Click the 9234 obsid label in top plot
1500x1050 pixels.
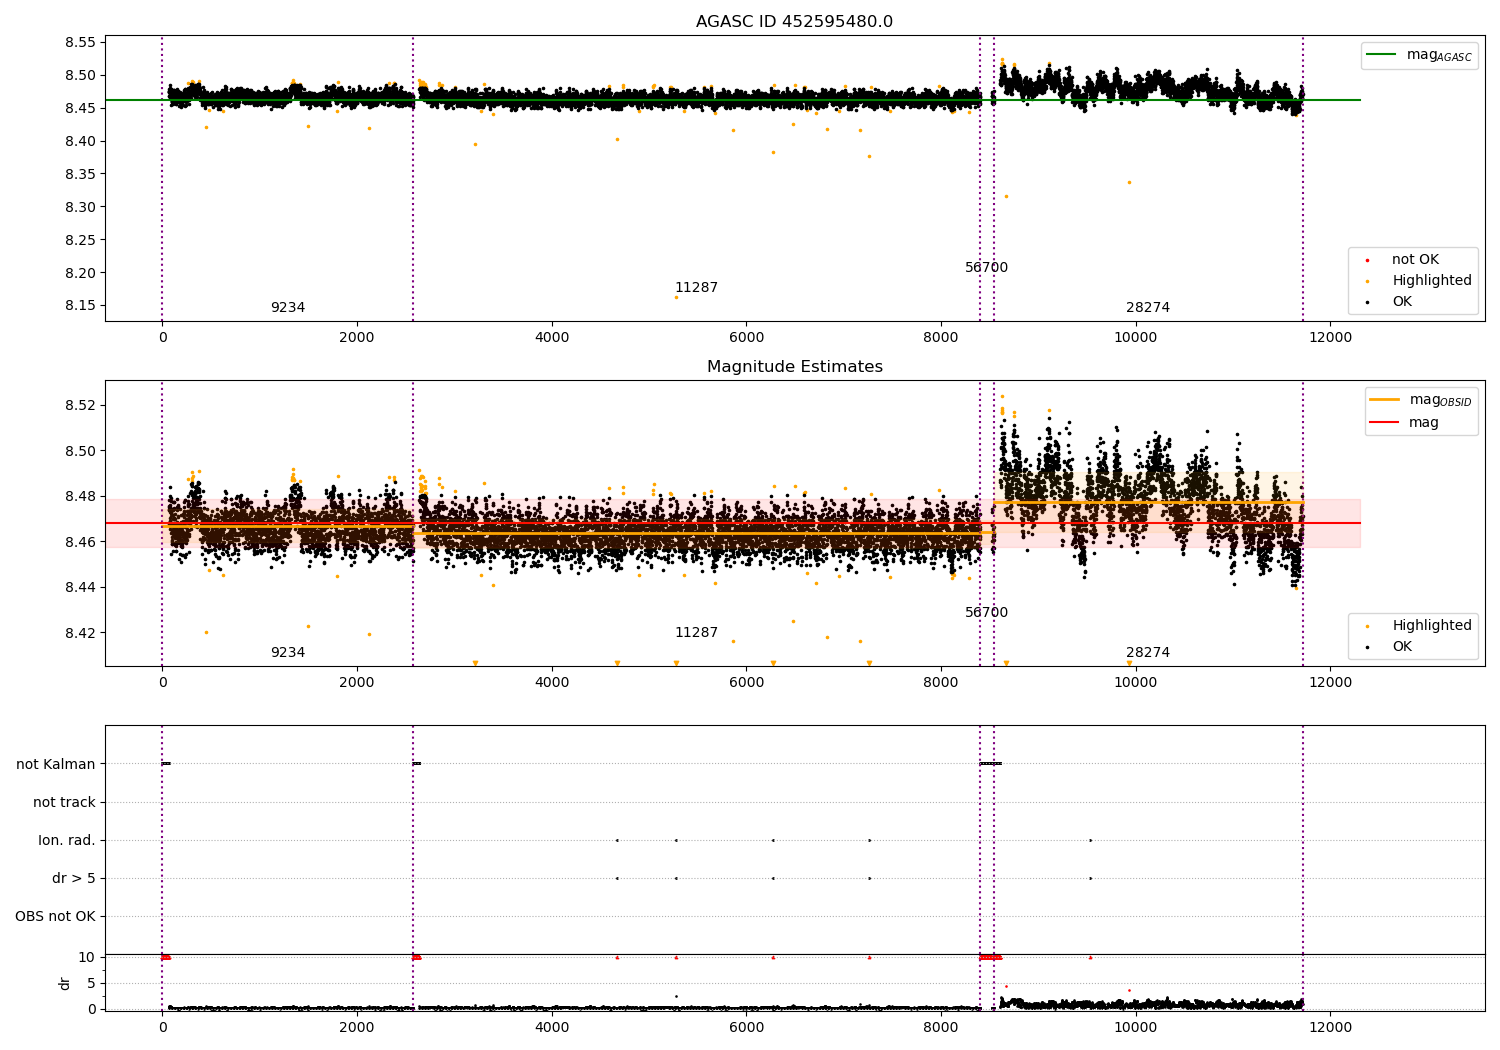pyautogui.click(x=288, y=308)
